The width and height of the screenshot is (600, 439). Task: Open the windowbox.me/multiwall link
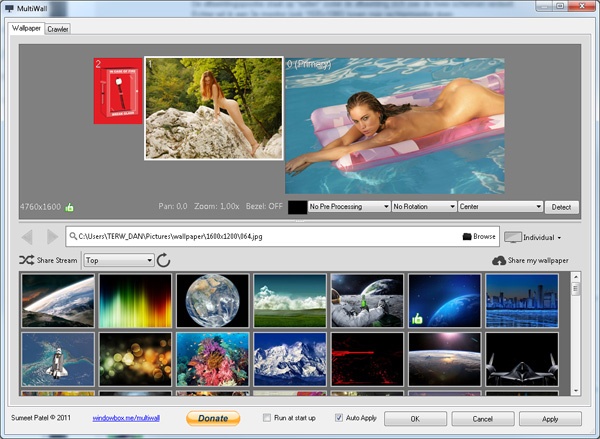point(125,419)
